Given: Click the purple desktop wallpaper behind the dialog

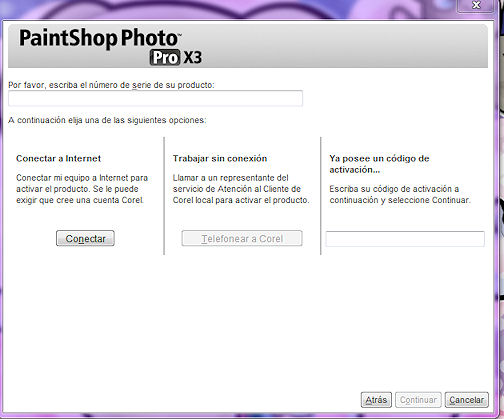Looking at the screenshot, I should pyautogui.click(x=233, y=8).
